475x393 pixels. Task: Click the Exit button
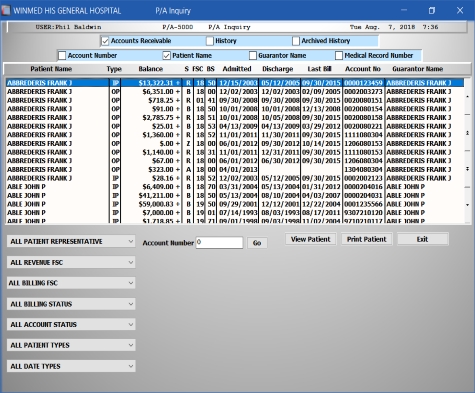pyautogui.click(x=423, y=239)
